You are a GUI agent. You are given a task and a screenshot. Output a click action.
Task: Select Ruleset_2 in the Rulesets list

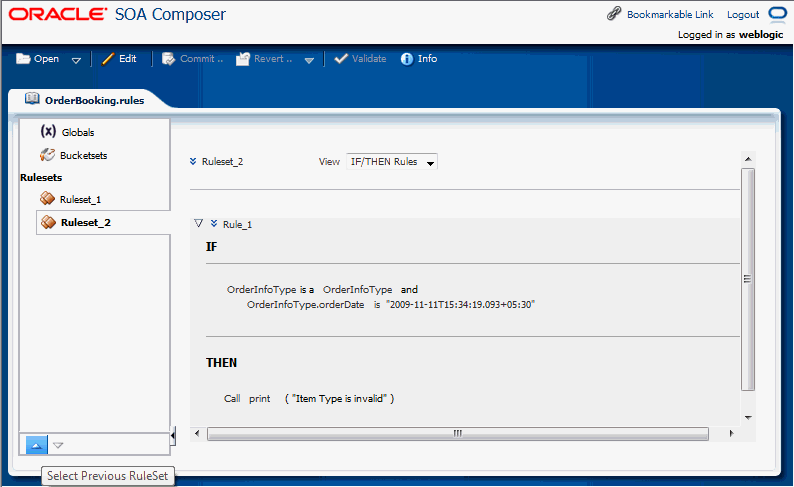pos(86,222)
